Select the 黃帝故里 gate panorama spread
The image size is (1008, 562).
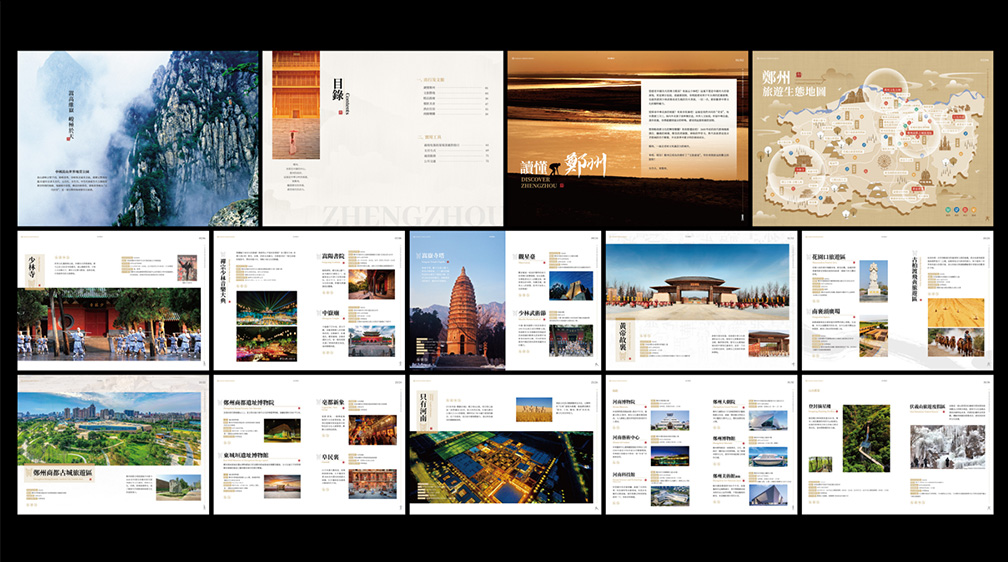pos(702,301)
